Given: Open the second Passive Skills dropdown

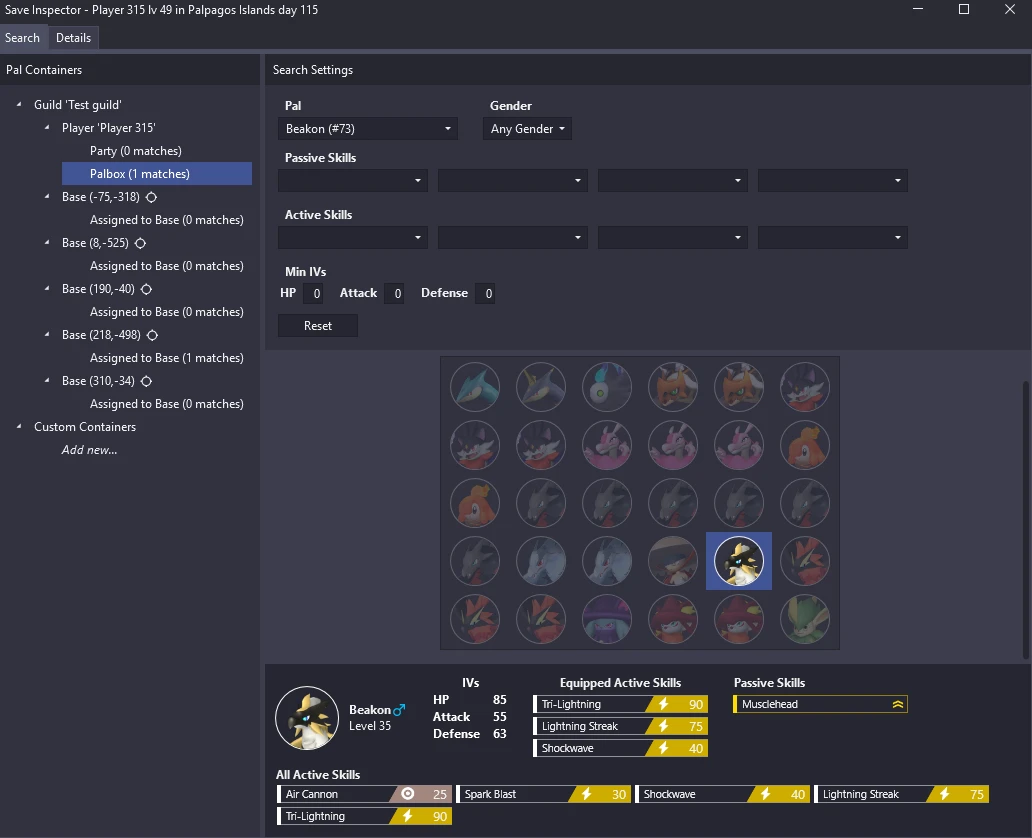Looking at the screenshot, I should [513, 180].
